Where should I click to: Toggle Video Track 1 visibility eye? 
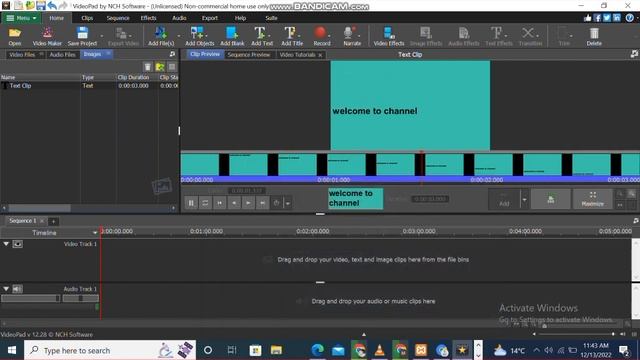[17, 244]
